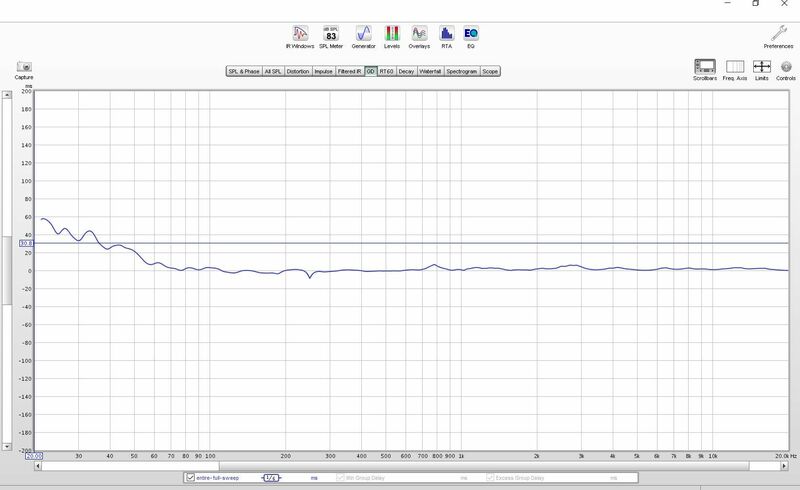Click horizontal scrollbar right arrow

tap(784, 466)
